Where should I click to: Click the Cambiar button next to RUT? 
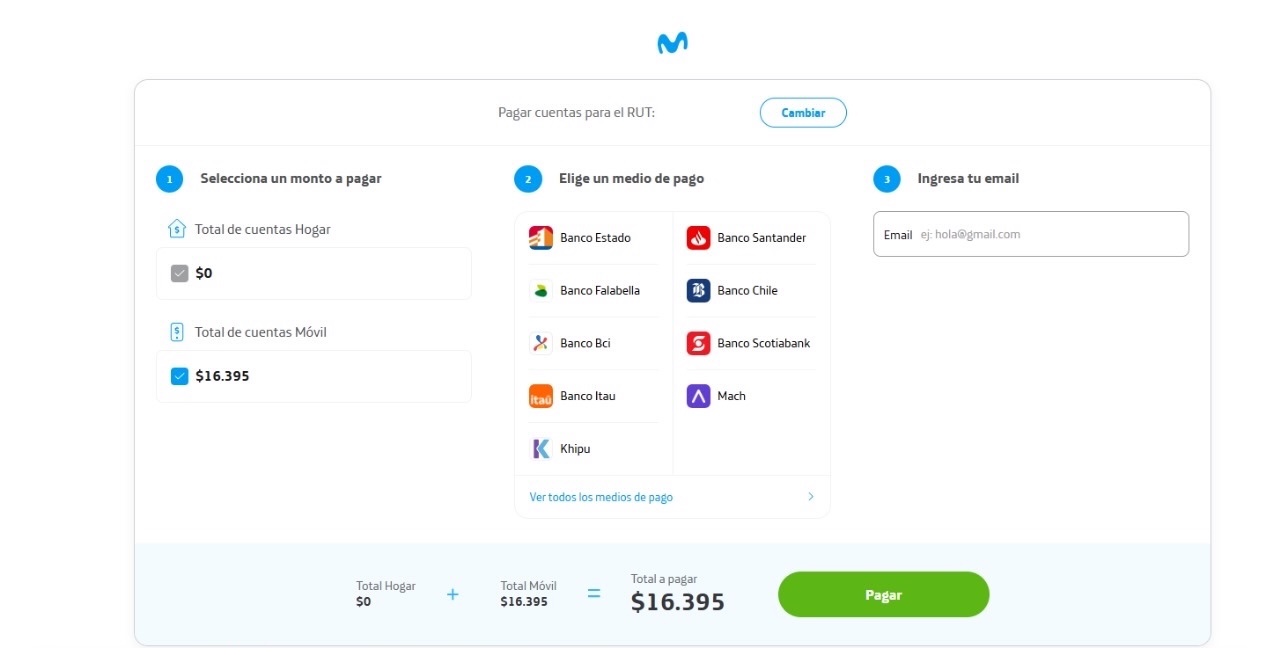(803, 113)
